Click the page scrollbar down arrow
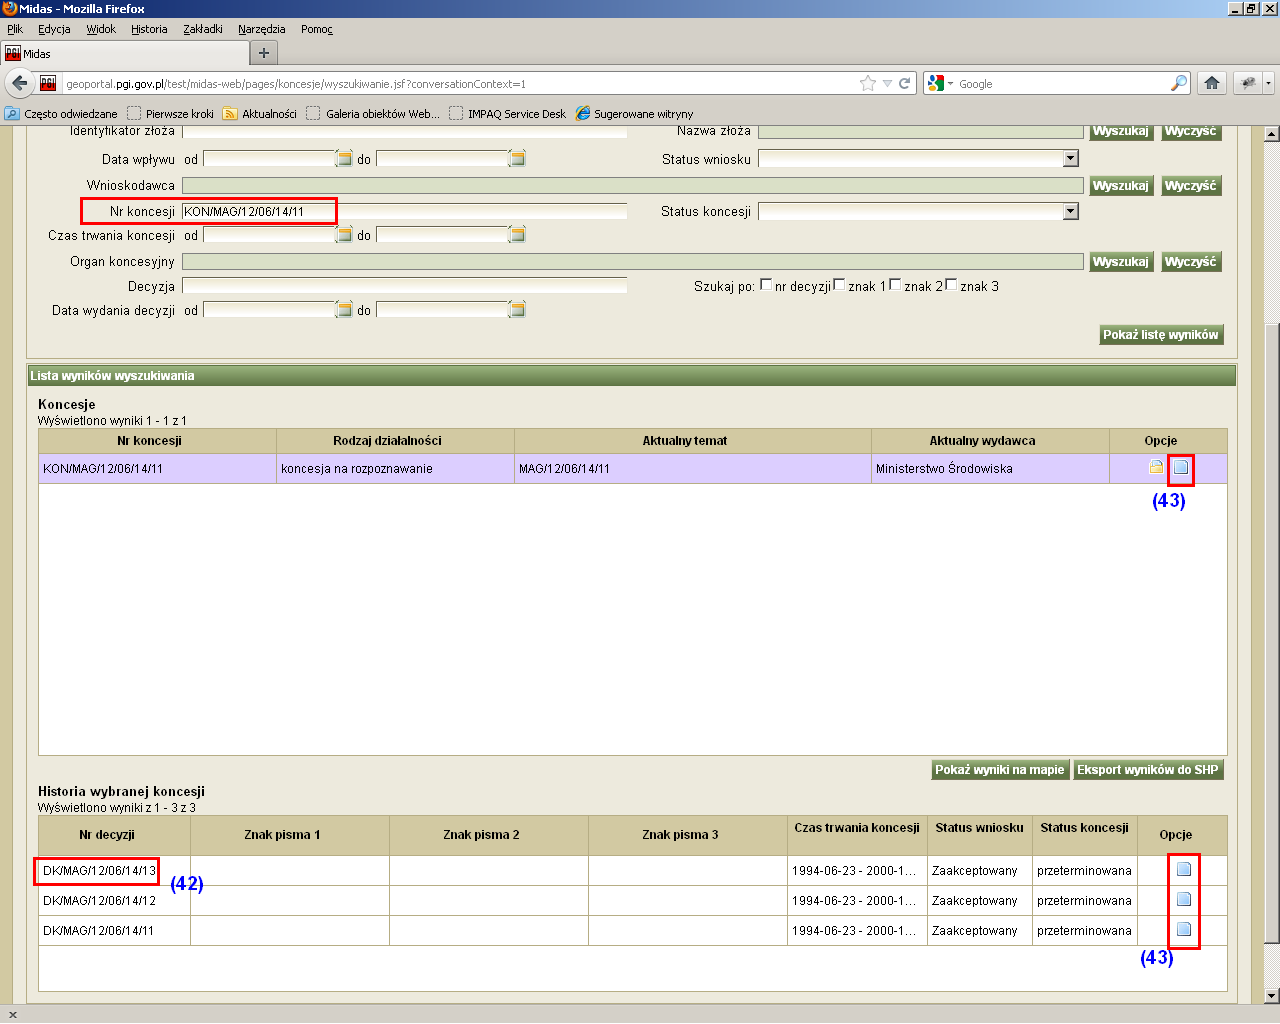The width and height of the screenshot is (1280, 1024). tap(1271, 995)
